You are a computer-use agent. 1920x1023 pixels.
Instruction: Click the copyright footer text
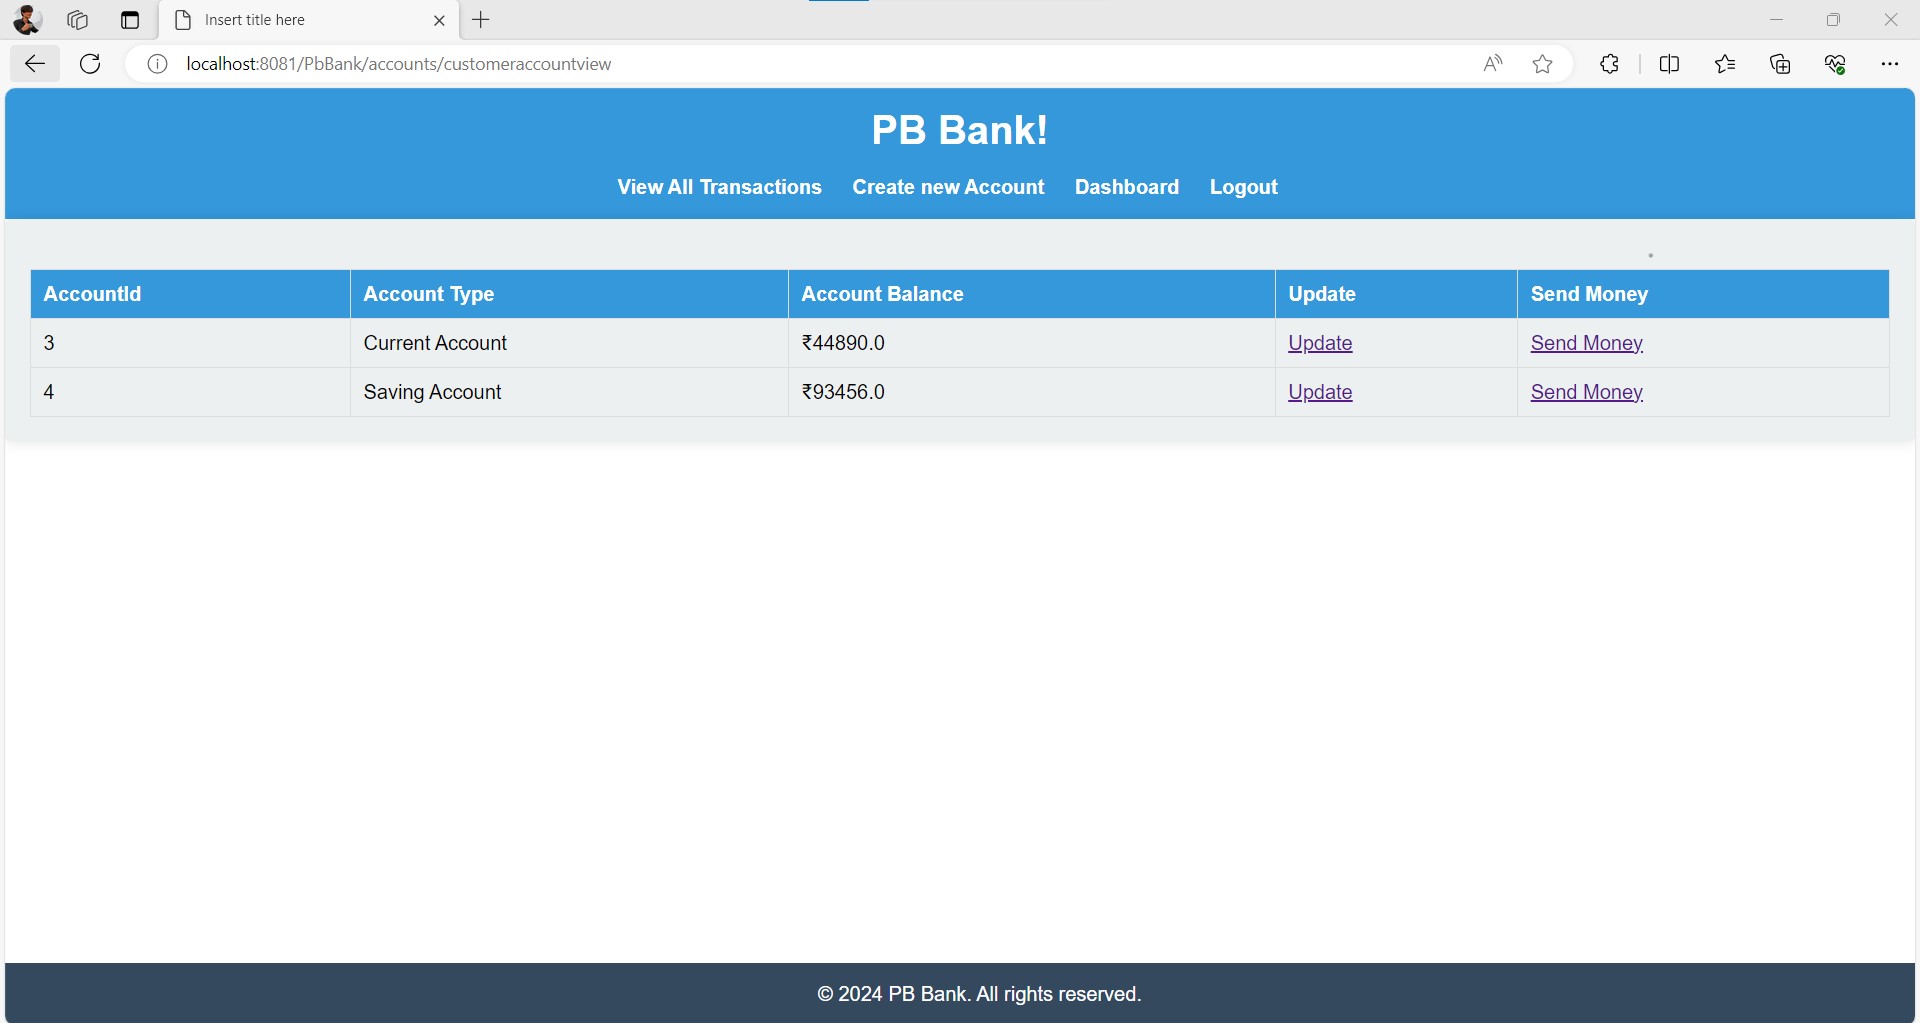[979, 994]
